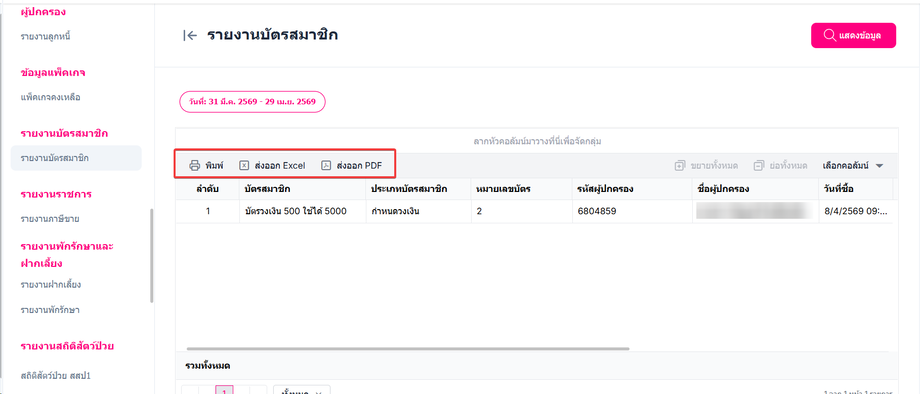Sort by the ลำดับ column header
920x394 pixels.
207,189
